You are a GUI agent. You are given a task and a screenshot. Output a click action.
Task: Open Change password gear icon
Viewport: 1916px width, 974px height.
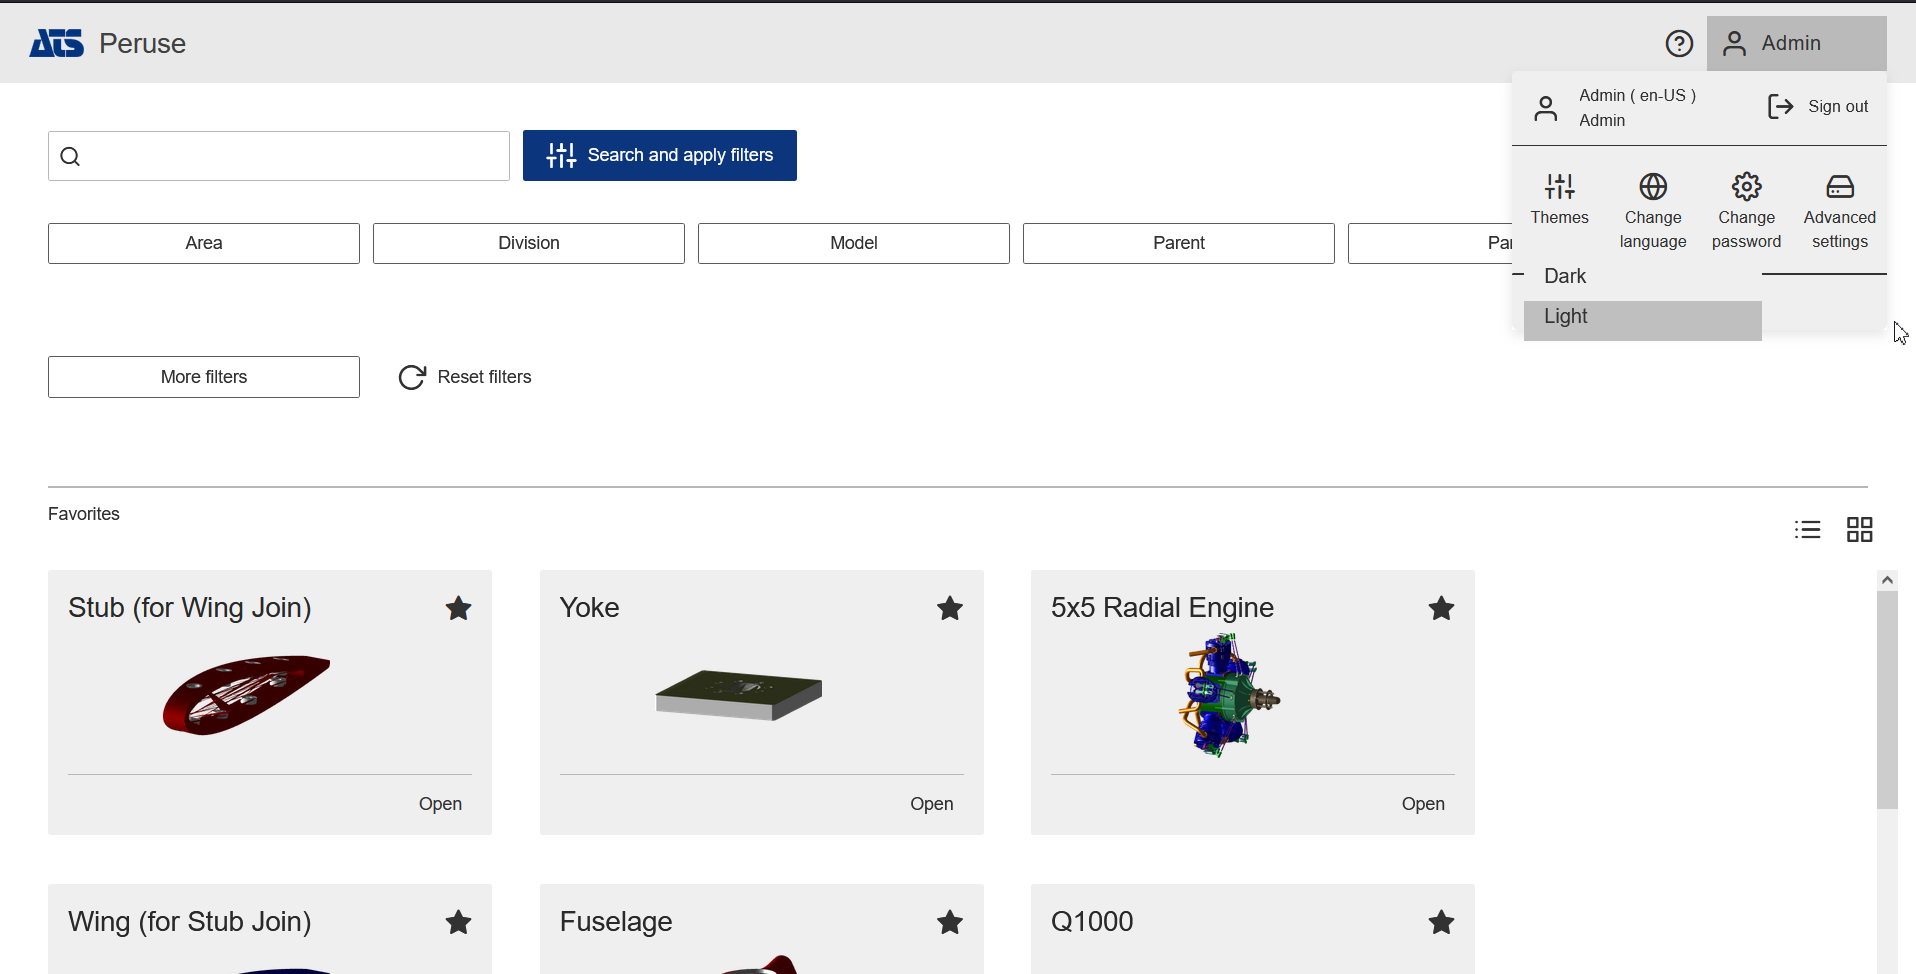click(x=1746, y=187)
